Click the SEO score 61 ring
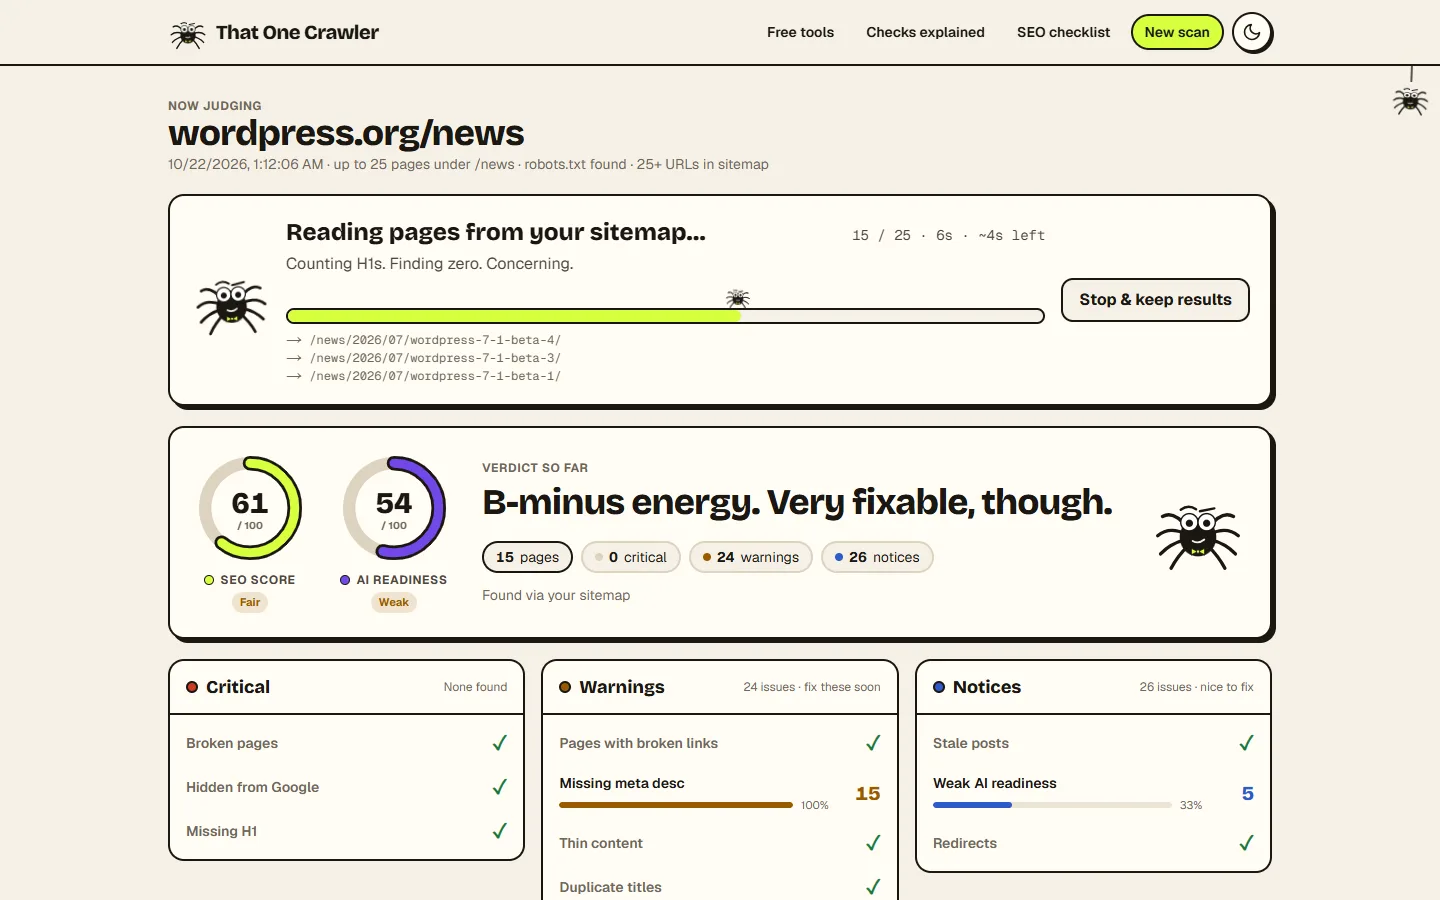Viewport: 1440px width, 900px height. click(250, 508)
